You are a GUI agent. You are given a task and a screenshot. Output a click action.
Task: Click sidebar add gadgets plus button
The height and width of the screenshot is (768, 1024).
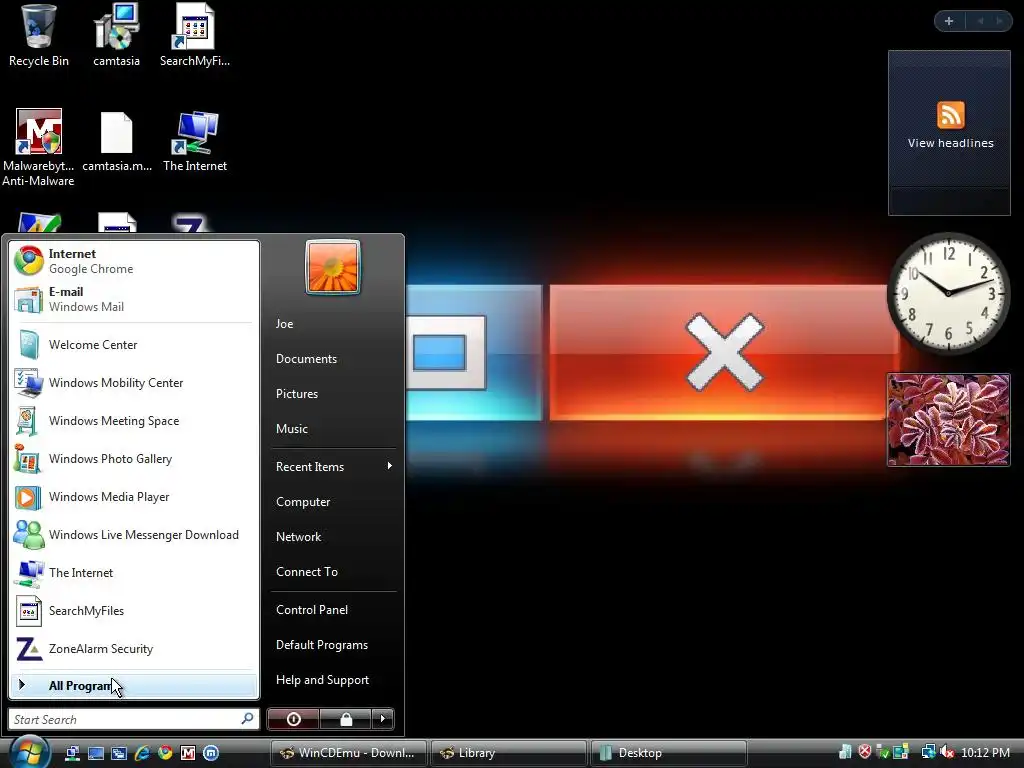[949, 21]
